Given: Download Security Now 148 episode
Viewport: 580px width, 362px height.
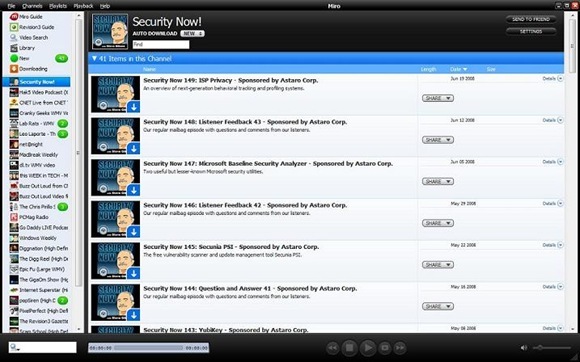Looking at the screenshot, I should (134, 149).
